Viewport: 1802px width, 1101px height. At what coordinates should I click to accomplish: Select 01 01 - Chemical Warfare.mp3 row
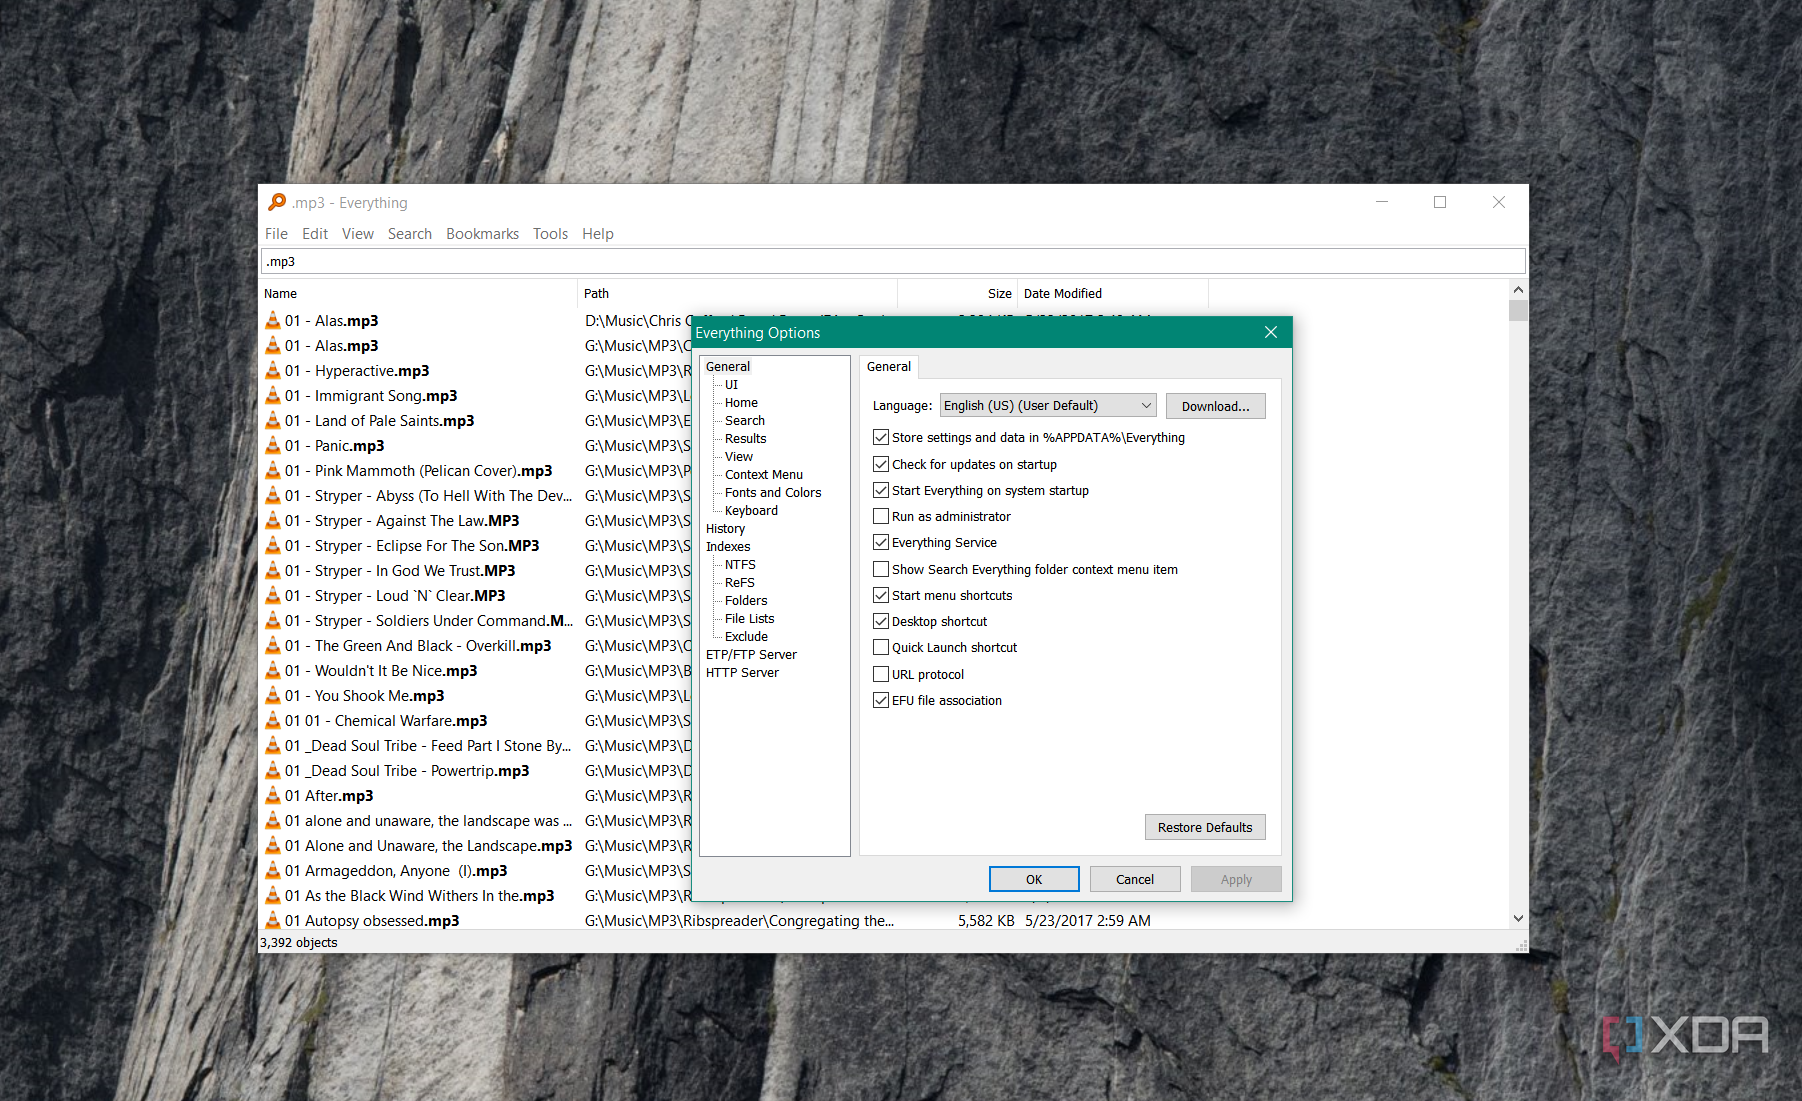click(x=386, y=720)
